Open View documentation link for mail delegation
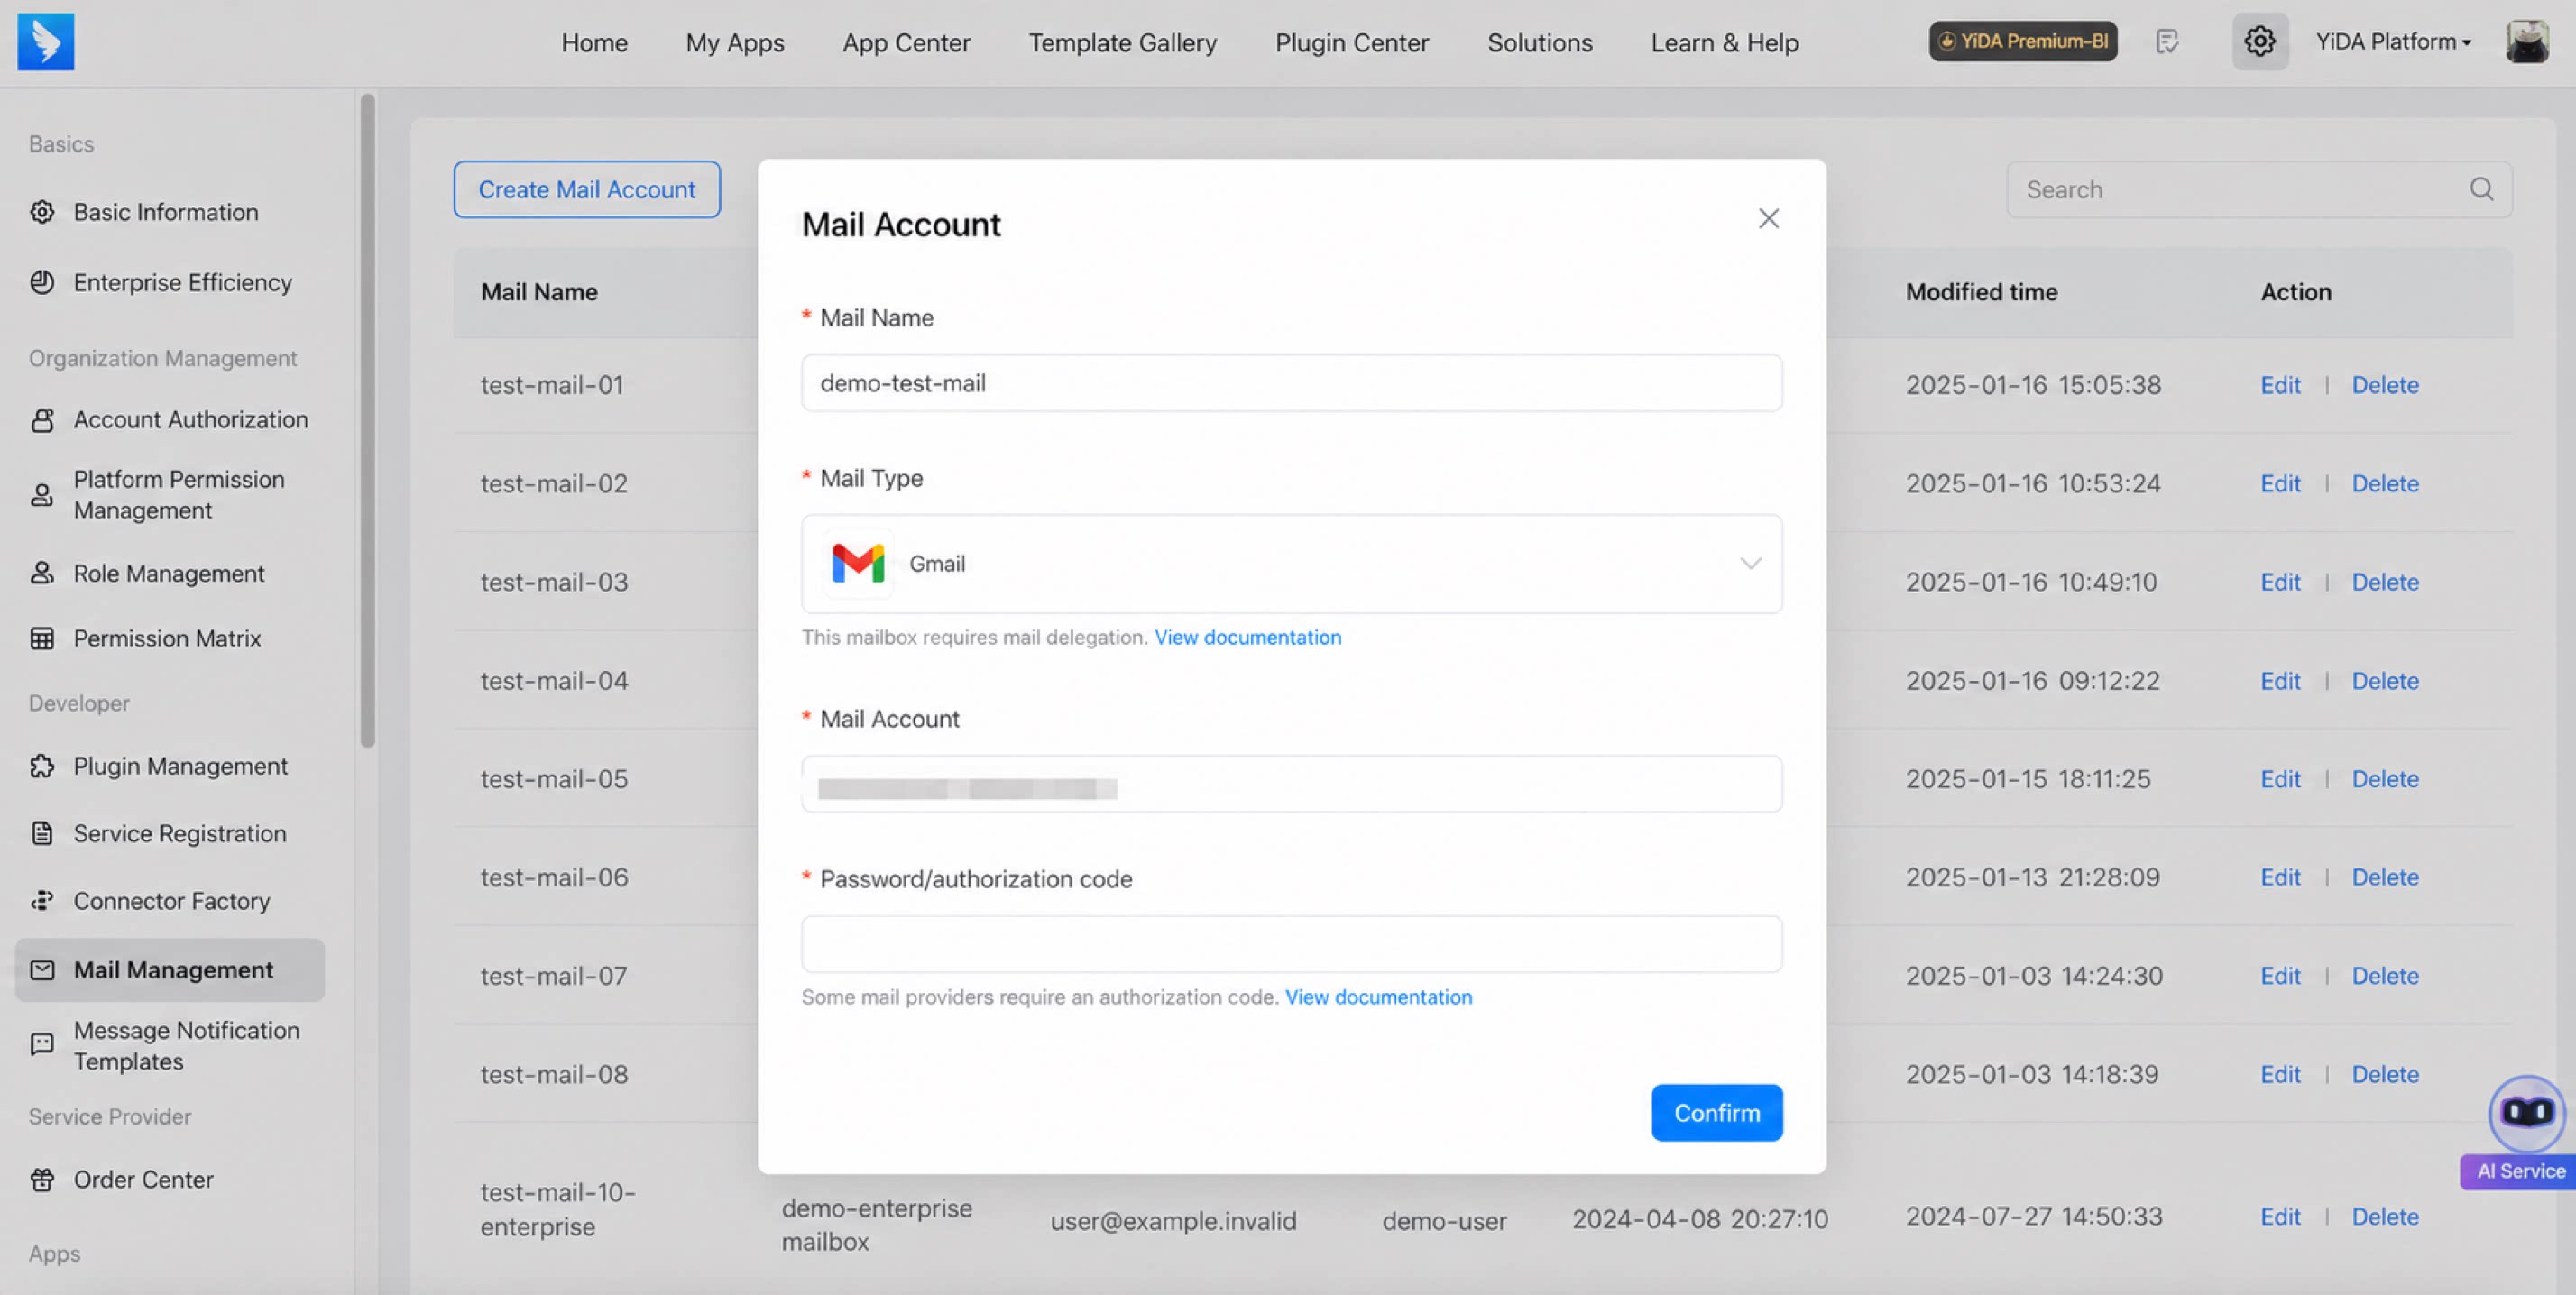 (x=1247, y=637)
